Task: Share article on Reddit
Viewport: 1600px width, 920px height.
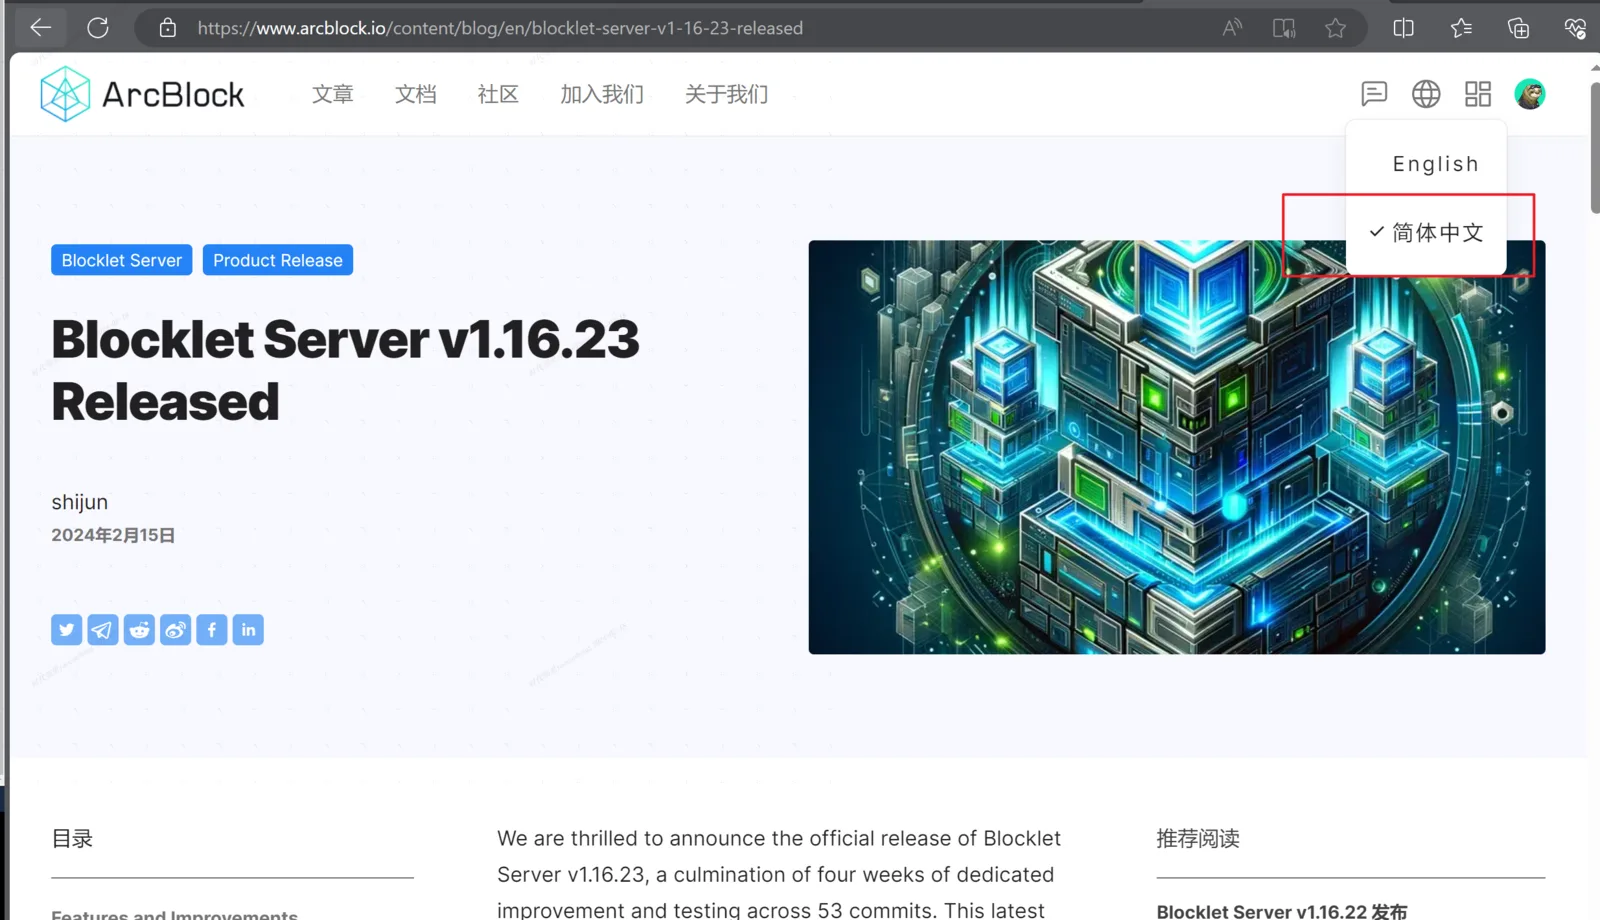Action: pyautogui.click(x=139, y=630)
